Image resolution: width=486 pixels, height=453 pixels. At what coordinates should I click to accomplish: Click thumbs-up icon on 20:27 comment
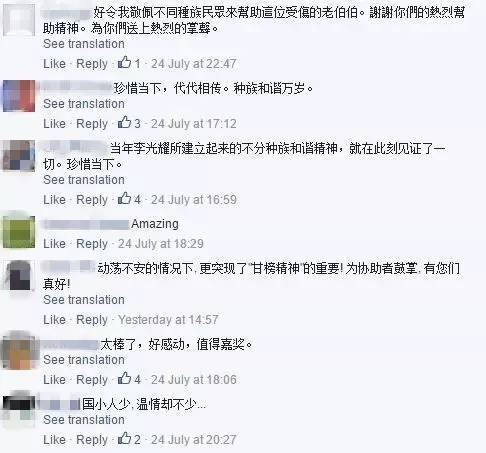(x=125, y=438)
